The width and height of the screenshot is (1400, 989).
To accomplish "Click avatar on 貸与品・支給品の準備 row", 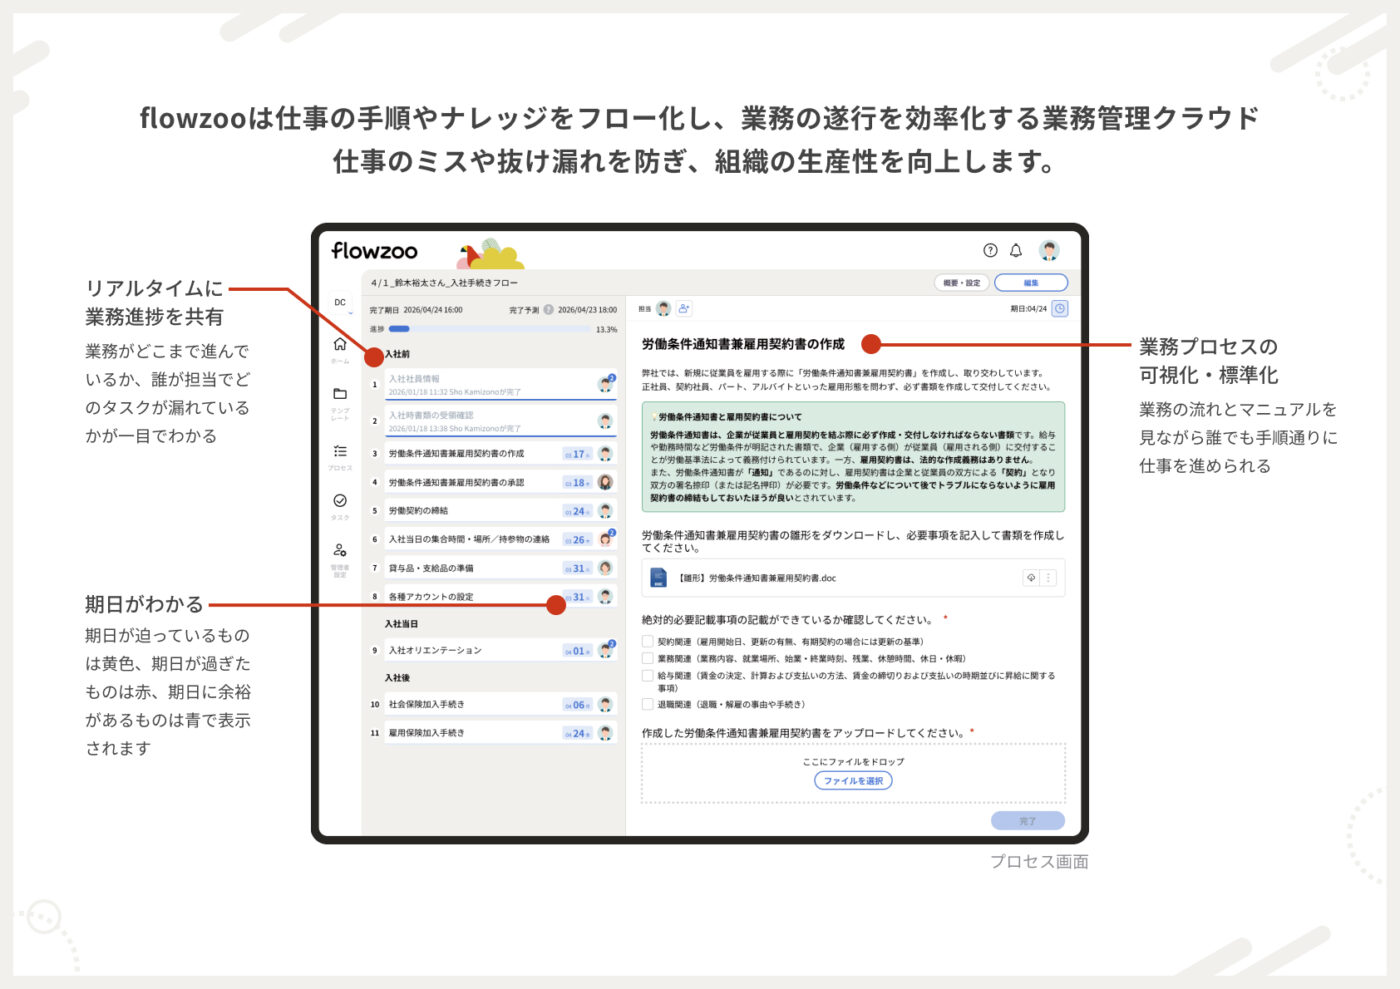I will (605, 568).
